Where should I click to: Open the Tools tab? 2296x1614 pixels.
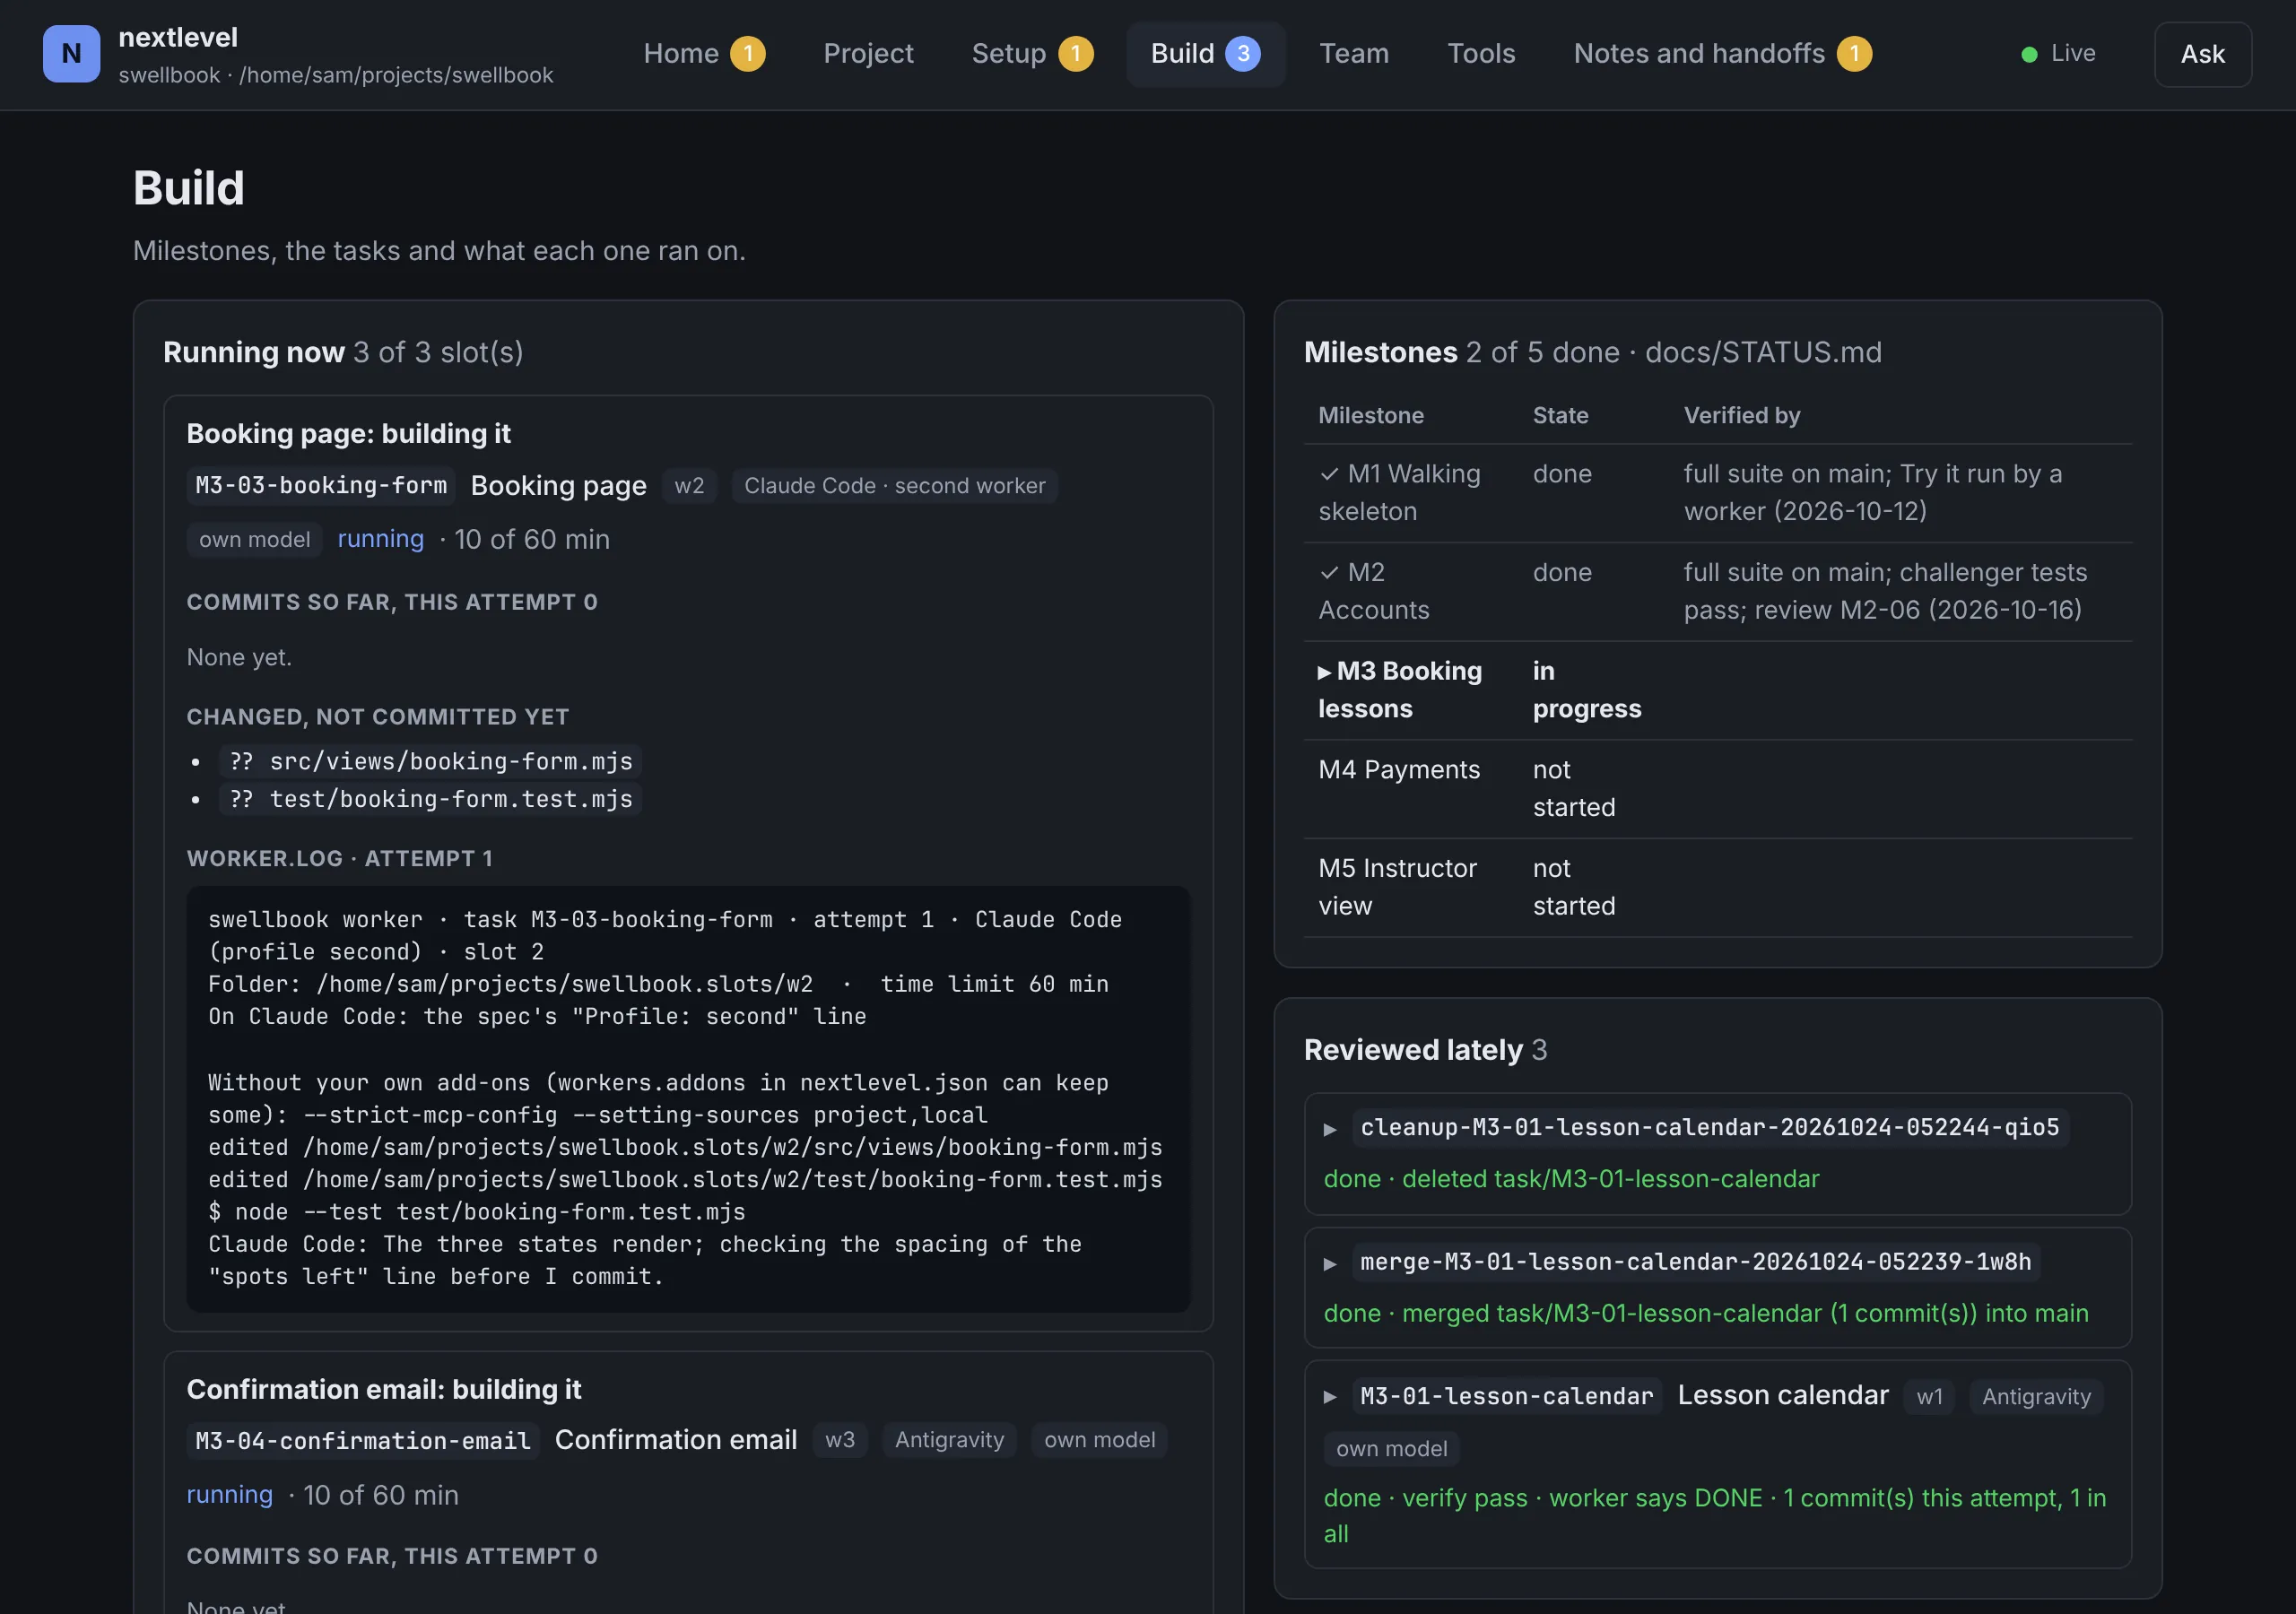[x=1481, y=54]
